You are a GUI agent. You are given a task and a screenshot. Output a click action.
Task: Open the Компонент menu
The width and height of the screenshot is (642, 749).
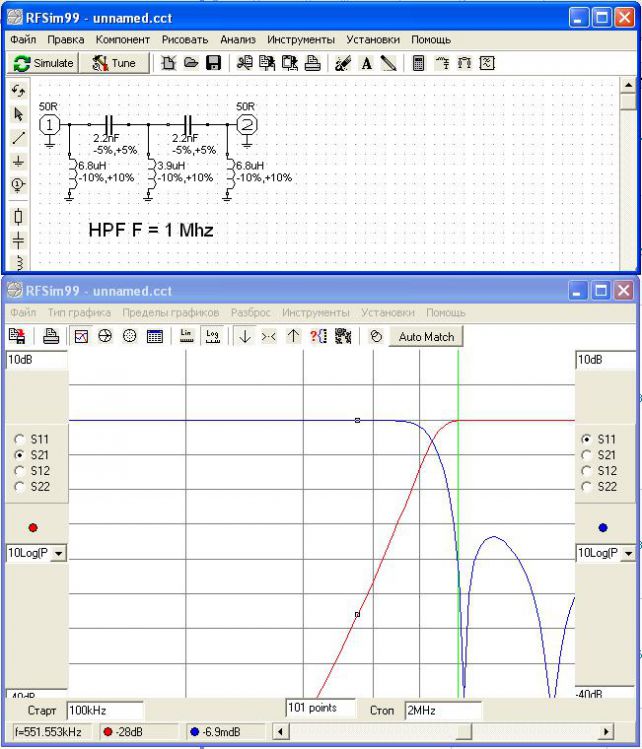(123, 40)
